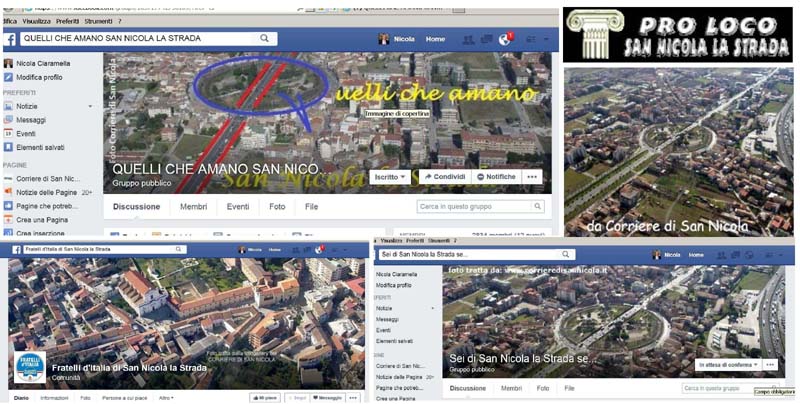800x404 pixels.
Task: Click Pagine che potreb... icon in top sidebar
Action: tap(8, 206)
